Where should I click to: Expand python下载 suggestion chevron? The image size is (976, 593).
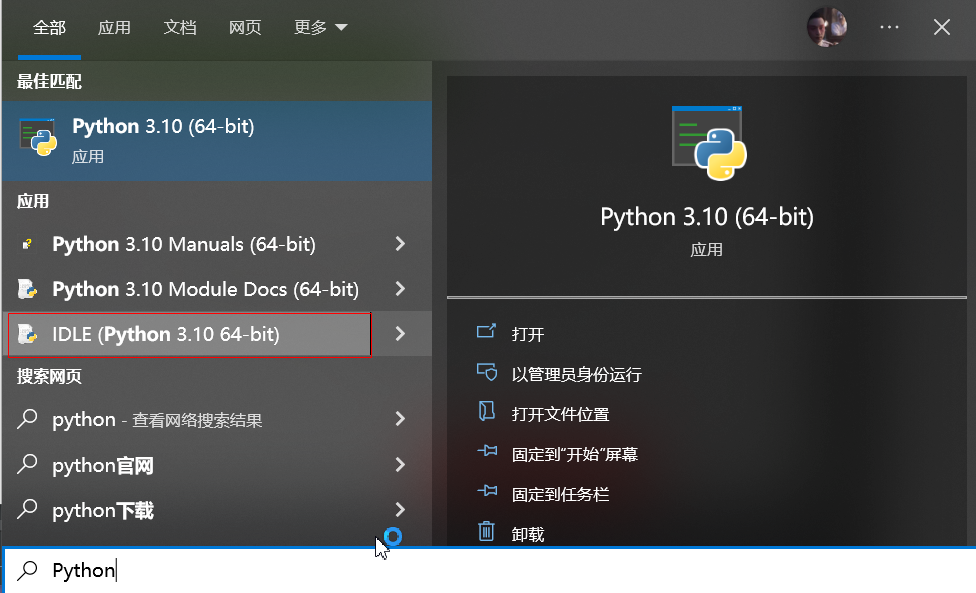[x=400, y=510]
